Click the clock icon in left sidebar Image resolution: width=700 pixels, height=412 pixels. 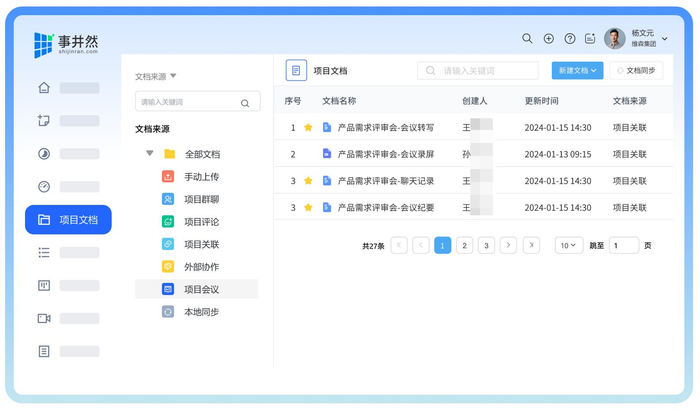point(43,187)
